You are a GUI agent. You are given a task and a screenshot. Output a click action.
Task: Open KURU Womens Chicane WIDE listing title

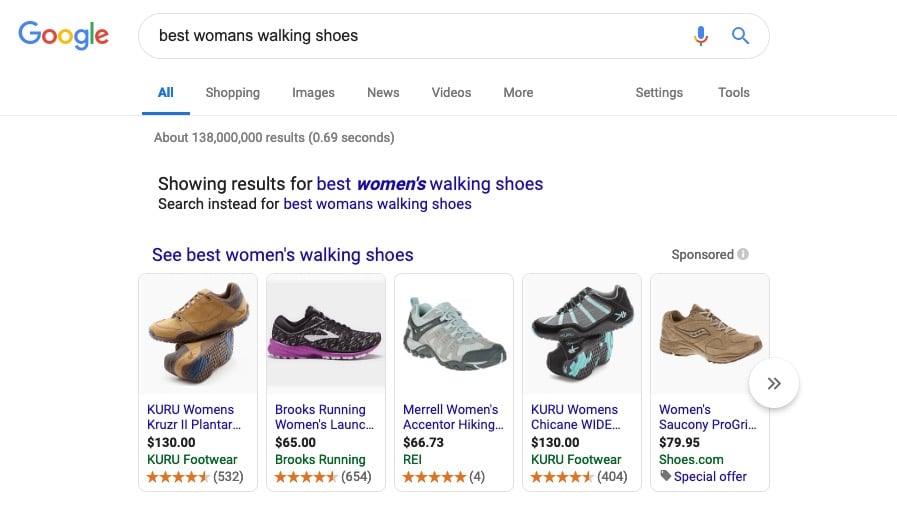(575, 417)
